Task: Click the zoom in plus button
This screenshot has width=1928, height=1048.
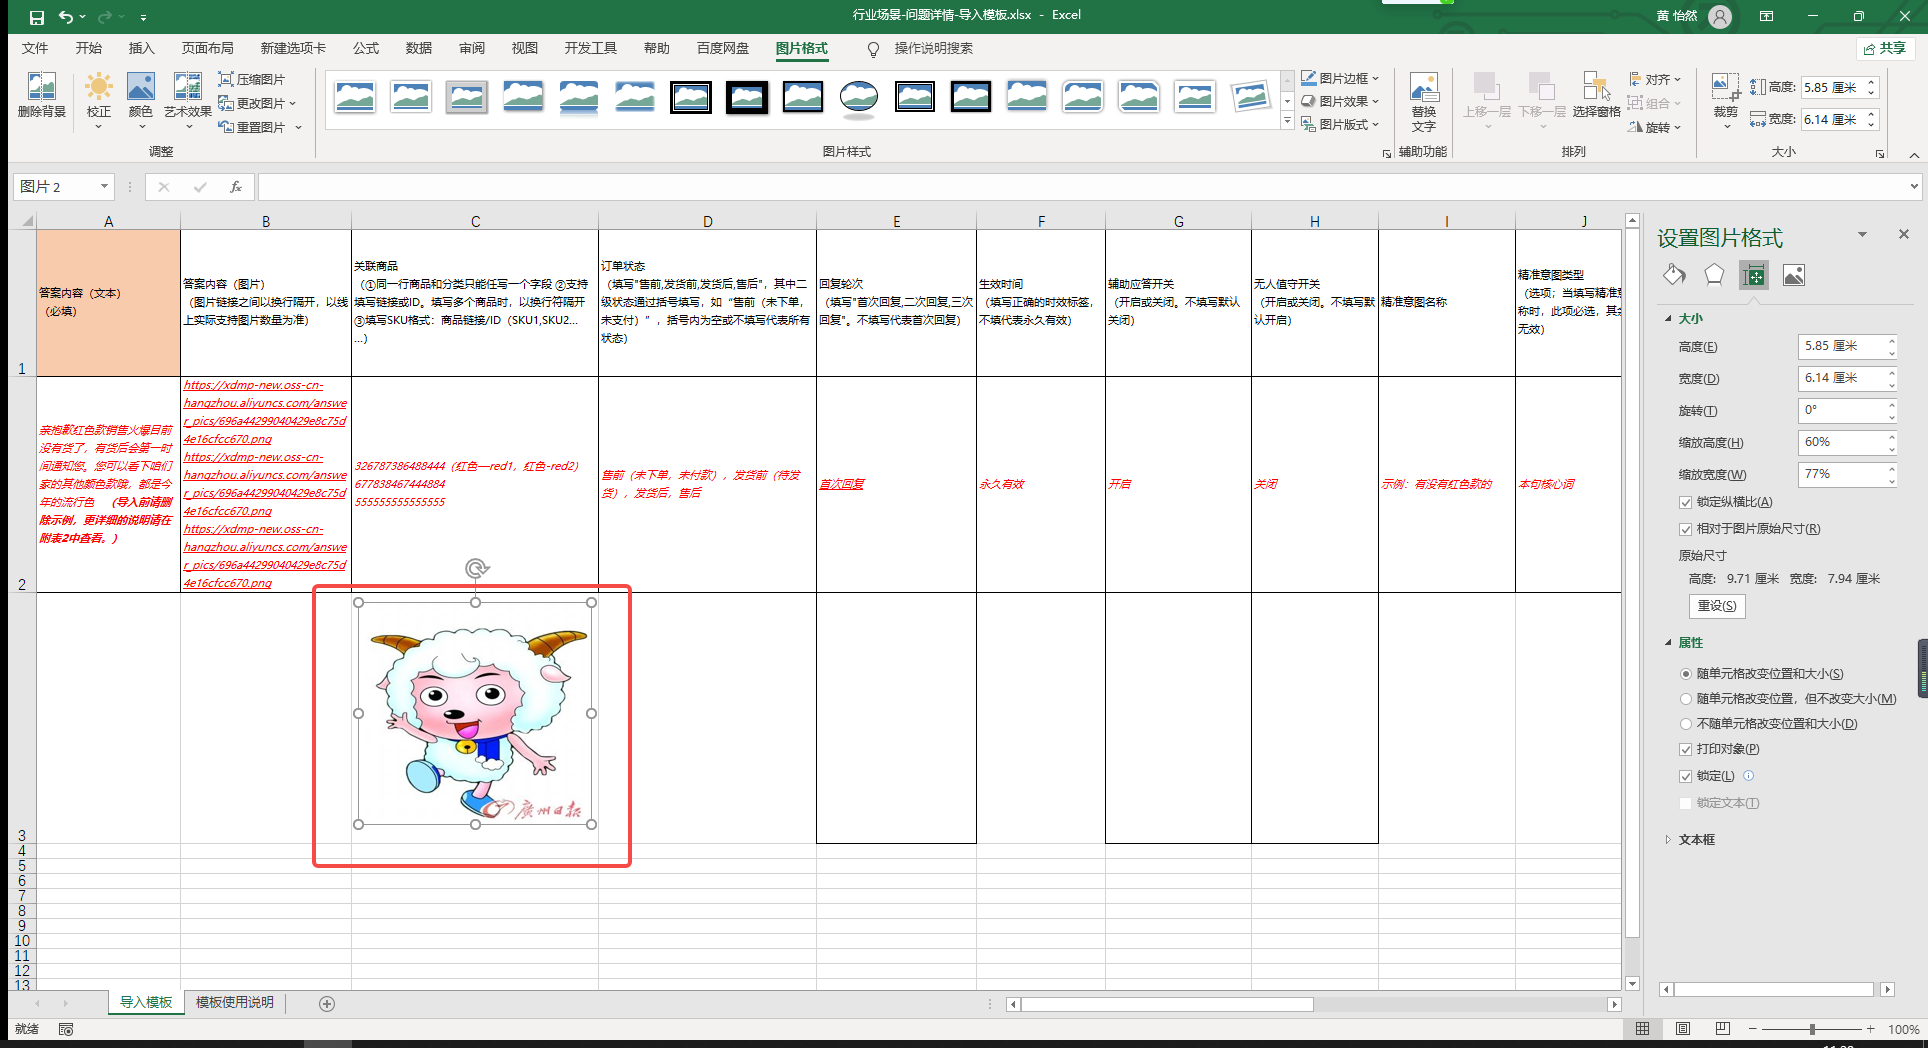Action: (1871, 1029)
